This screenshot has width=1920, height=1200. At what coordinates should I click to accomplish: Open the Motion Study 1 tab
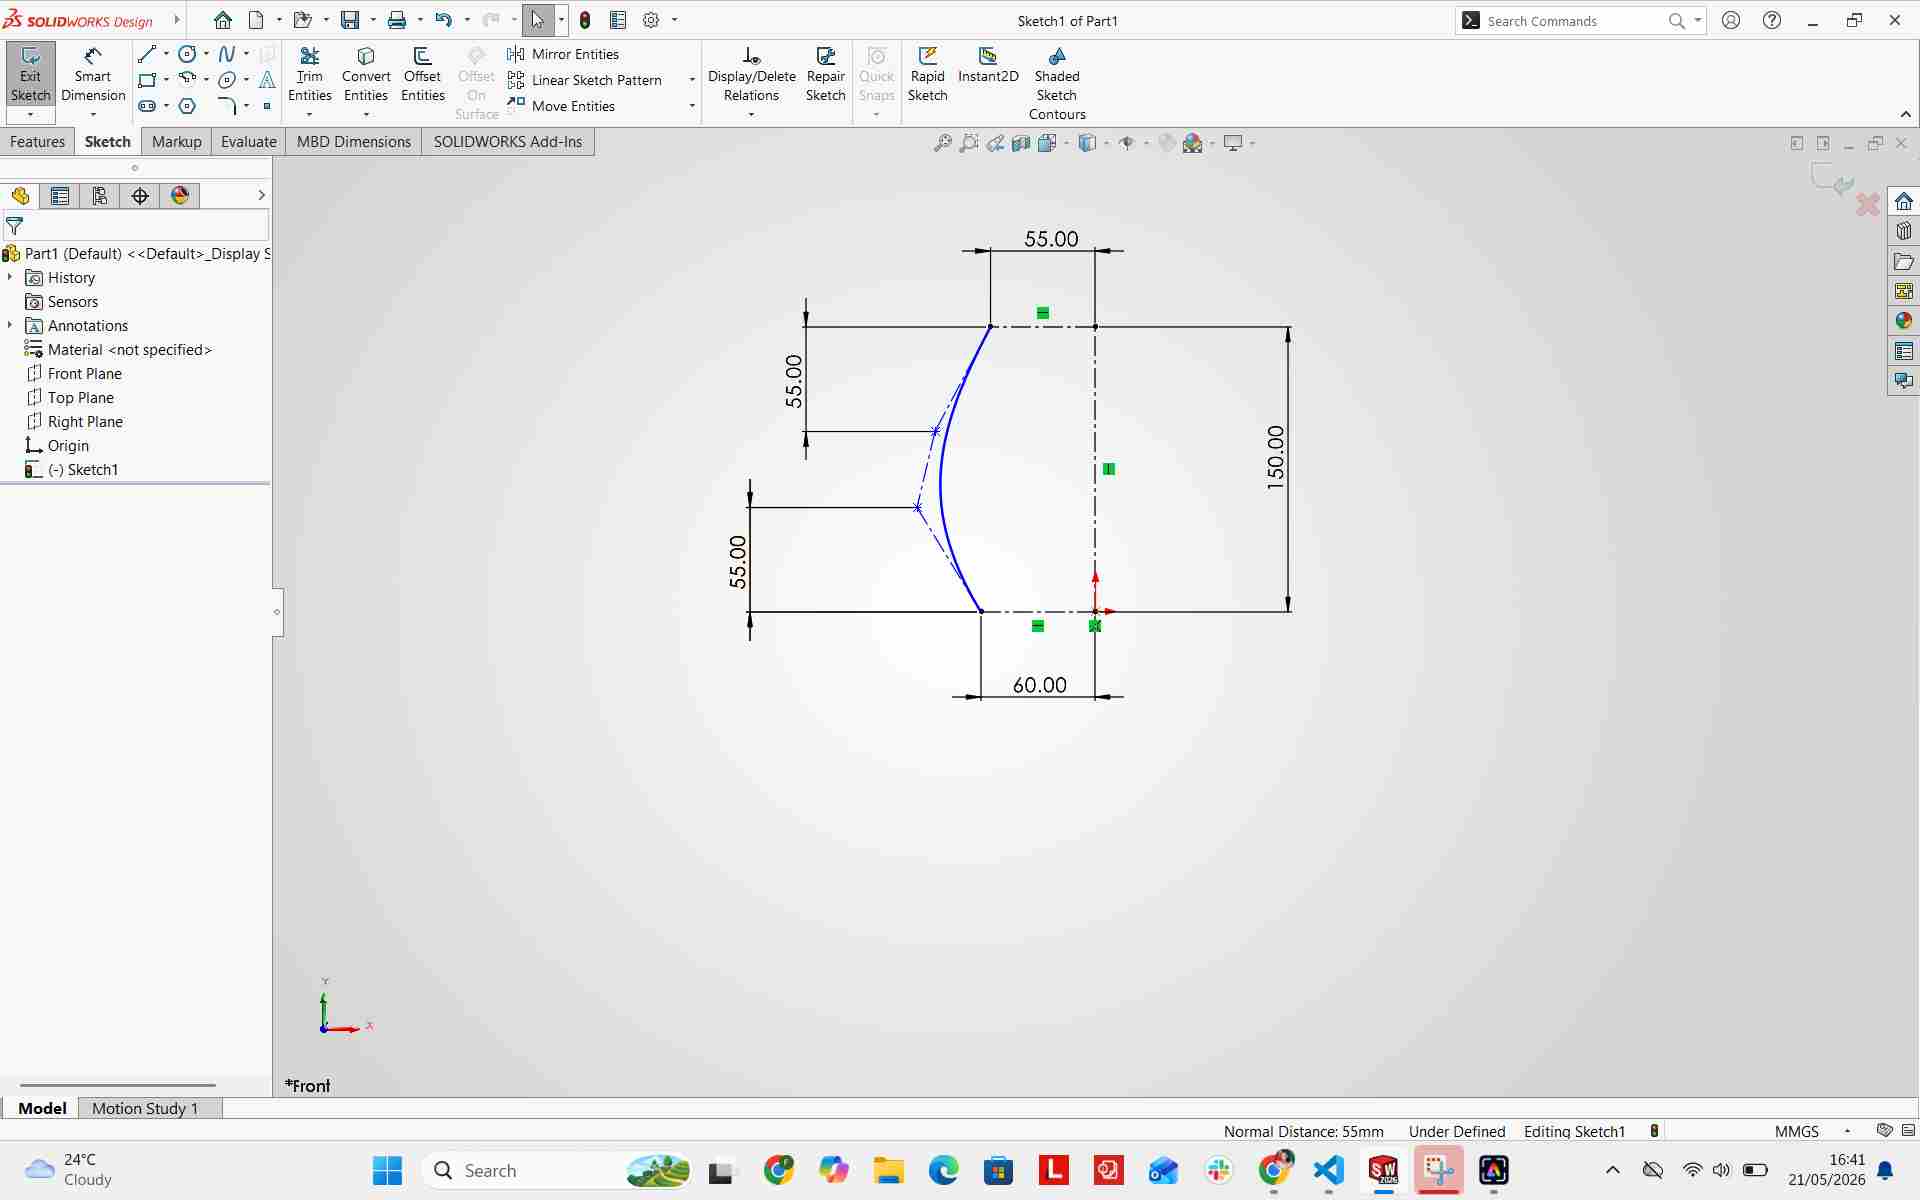(145, 1108)
